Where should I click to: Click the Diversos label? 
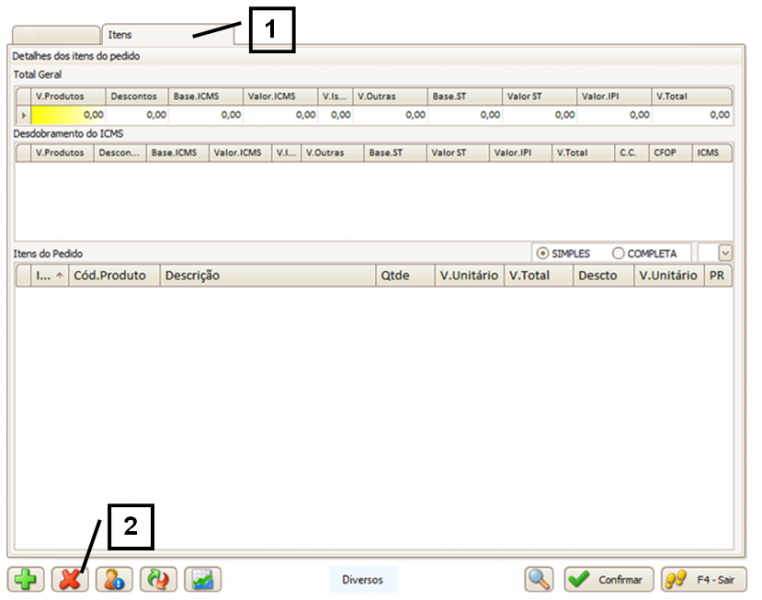(362, 579)
